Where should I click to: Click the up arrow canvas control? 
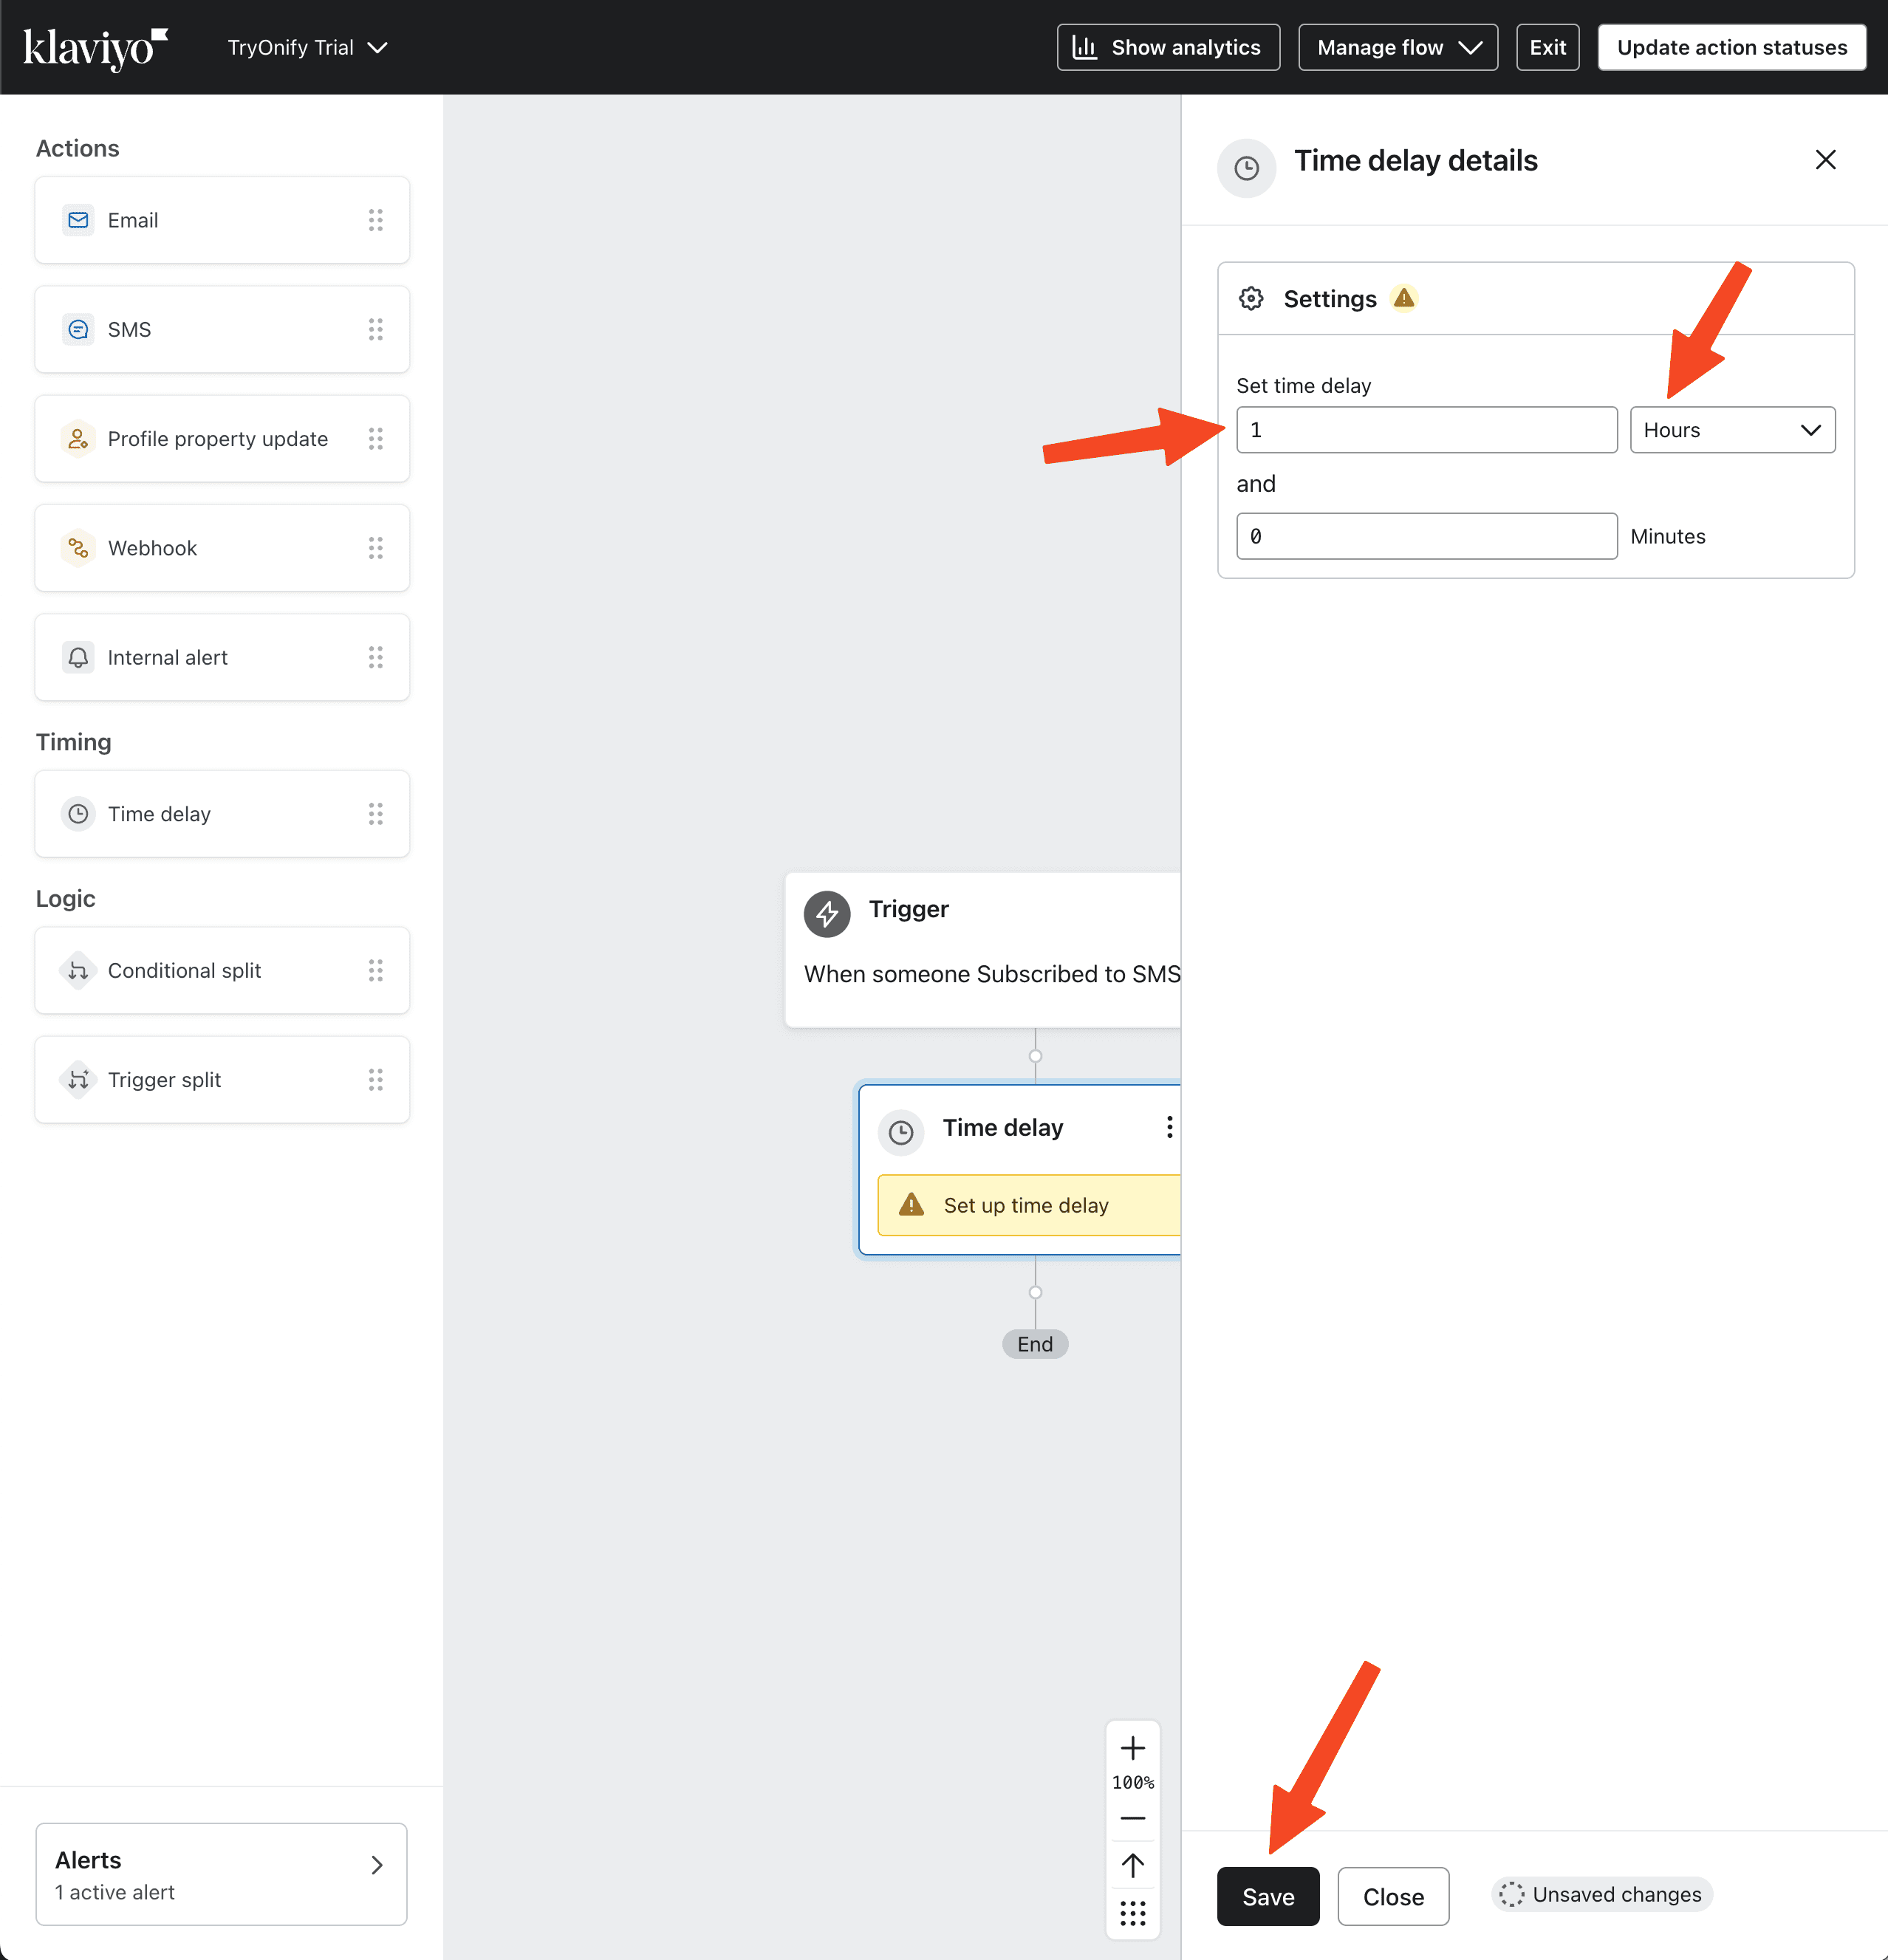[x=1132, y=1865]
